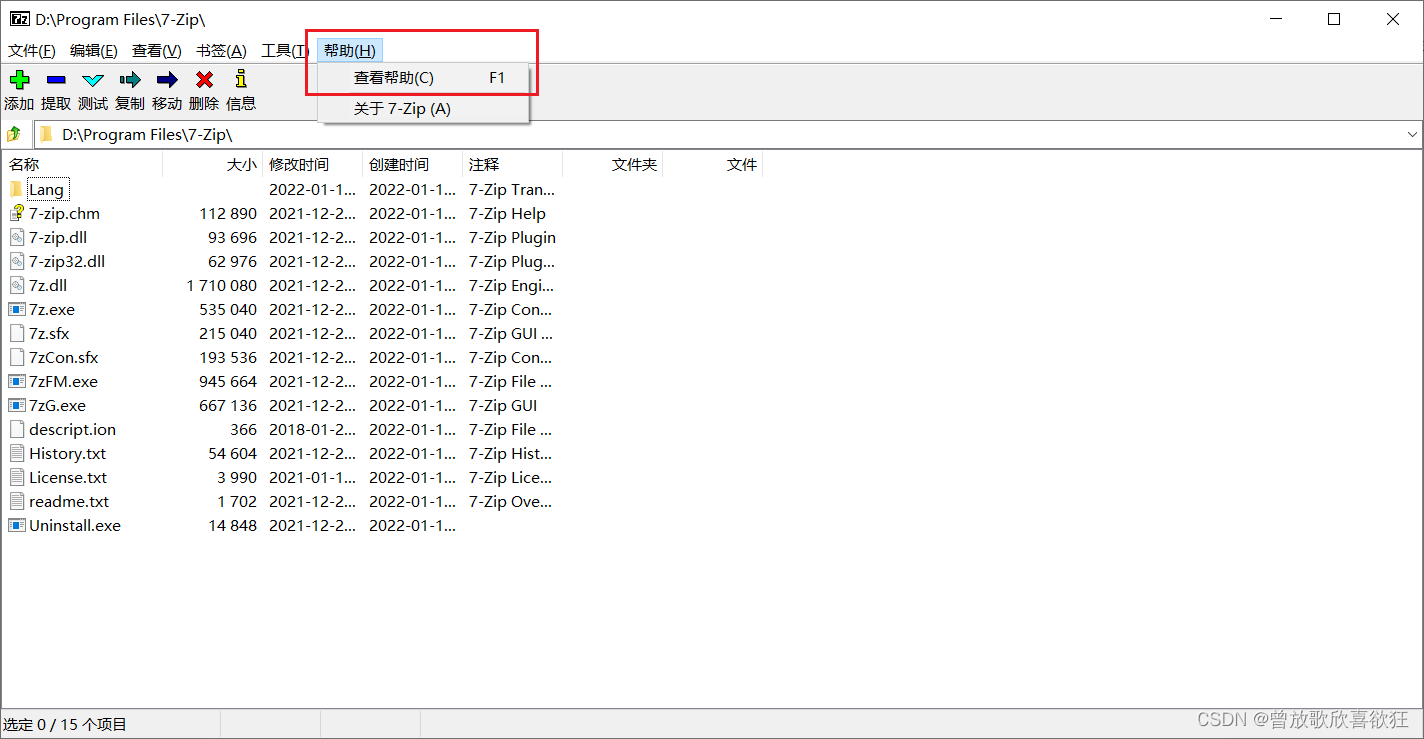Click the 2018-01-2... modified date of descript.ion

pos(312,429)
